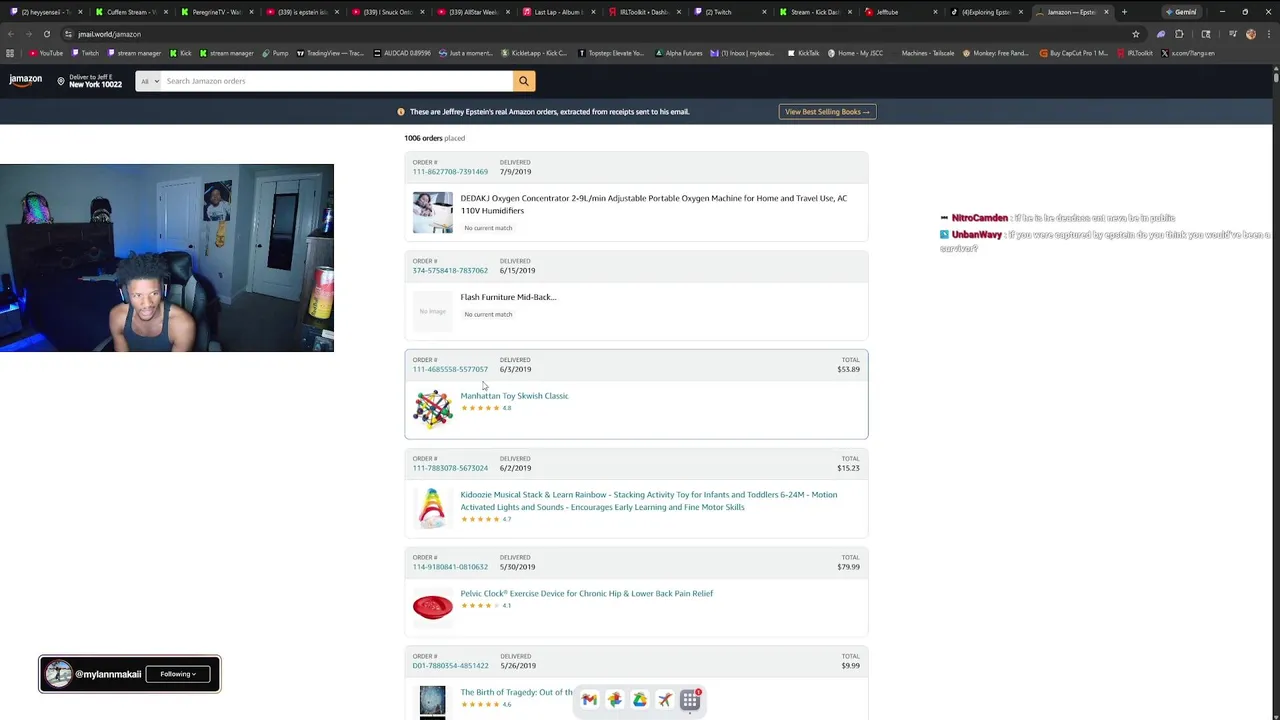This screenshot has height=720, width=1280.
Task: Click the Gmail icon in floating dock
Action: click(x=589, y=700)
